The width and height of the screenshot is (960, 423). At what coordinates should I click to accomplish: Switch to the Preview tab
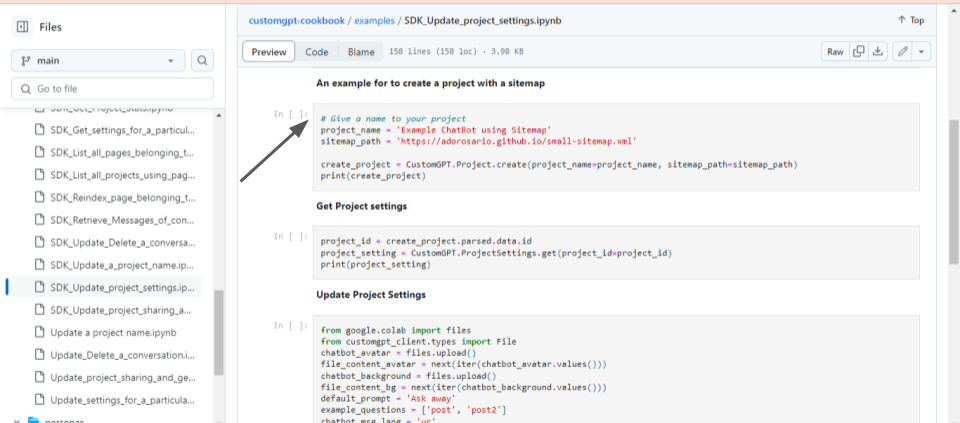[x=269, y=52]
